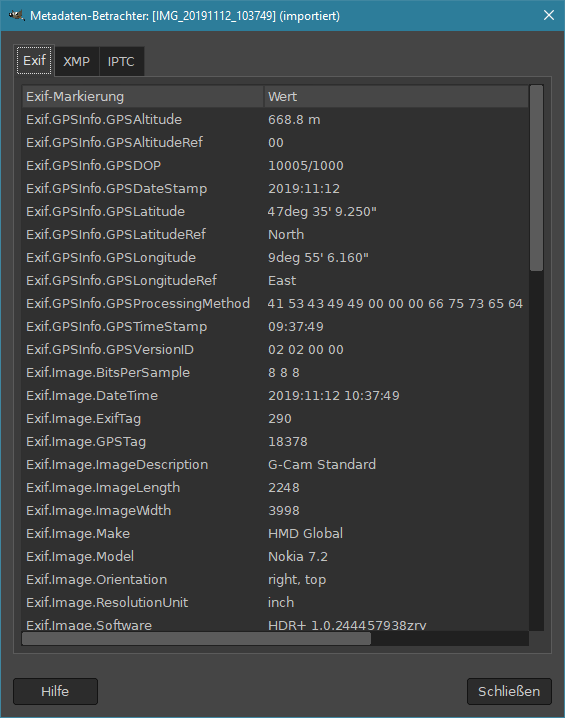Select the GPSLongitude row
565x718 pixels.
point(275,257)
